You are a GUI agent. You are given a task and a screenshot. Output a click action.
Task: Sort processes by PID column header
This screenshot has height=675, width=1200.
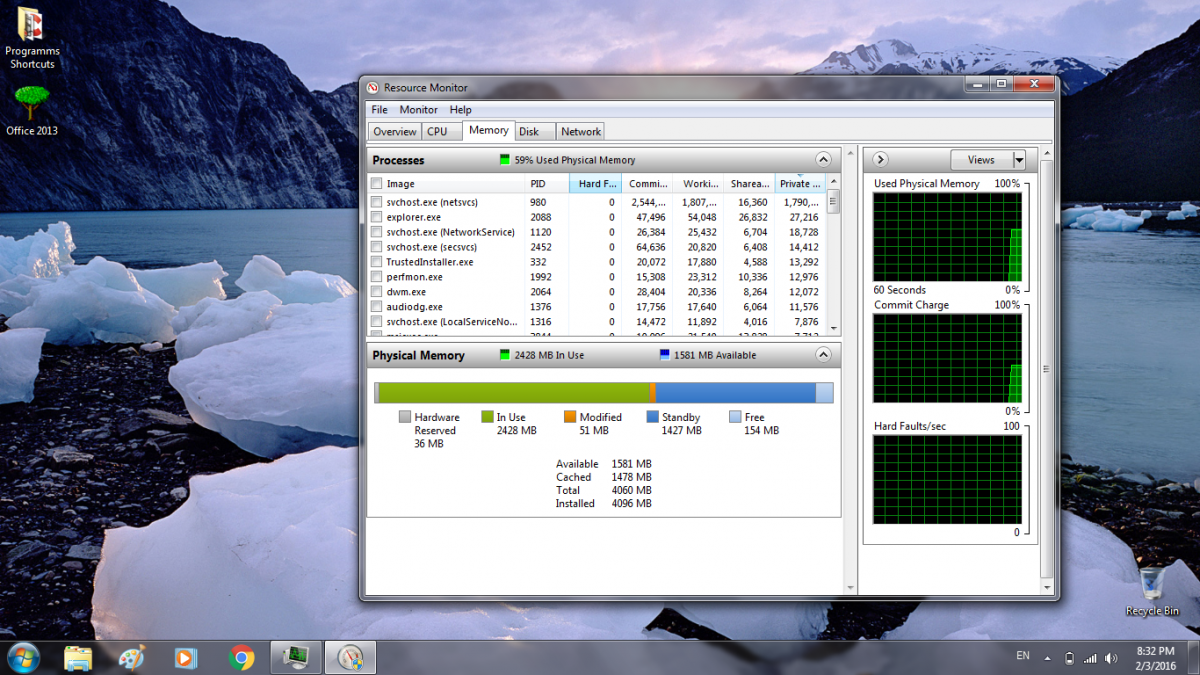point(538,184)
